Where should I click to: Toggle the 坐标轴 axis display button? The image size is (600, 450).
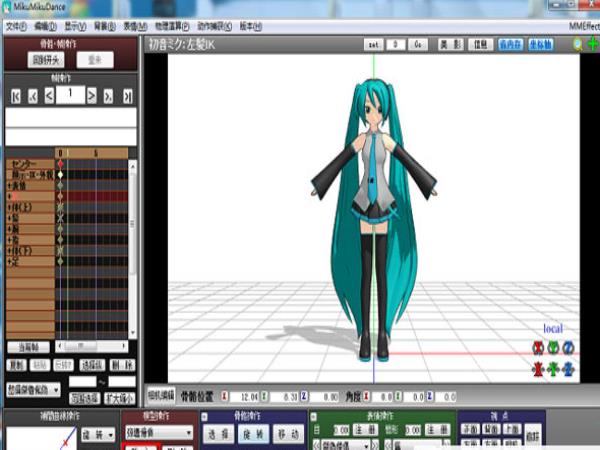coord(541,45)
